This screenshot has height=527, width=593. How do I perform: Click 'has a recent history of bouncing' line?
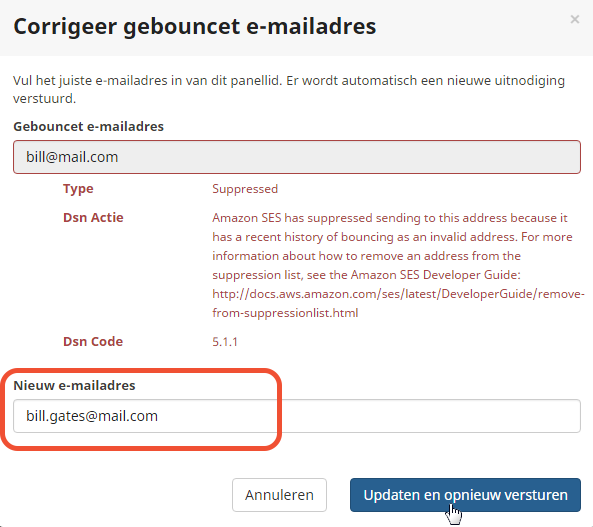click(392, 237)
